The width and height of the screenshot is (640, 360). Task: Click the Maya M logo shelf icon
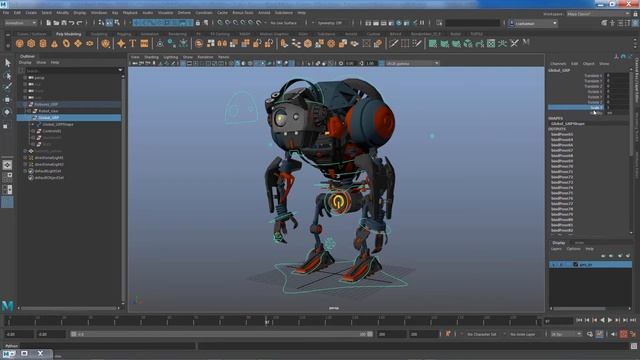526,42
